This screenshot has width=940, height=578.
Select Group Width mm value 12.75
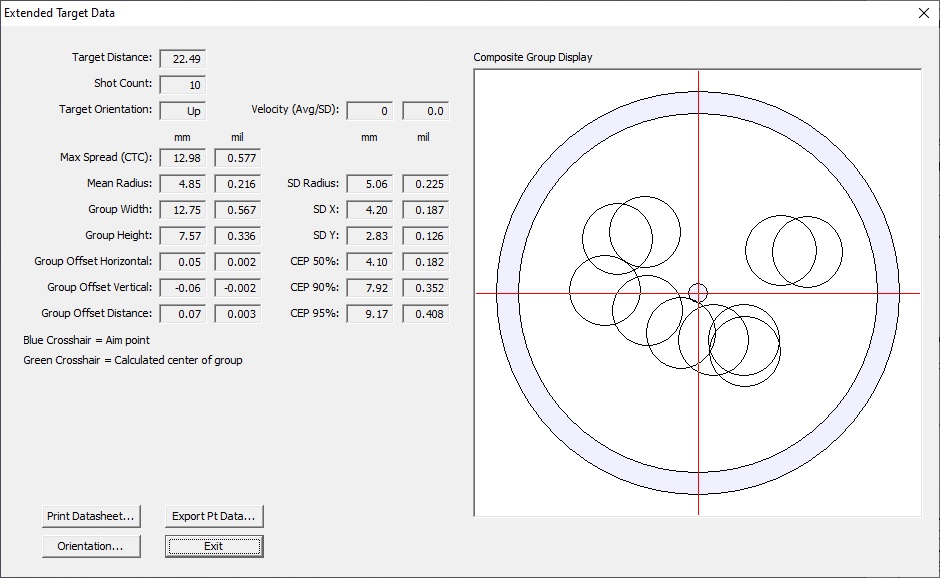point(183,210)
